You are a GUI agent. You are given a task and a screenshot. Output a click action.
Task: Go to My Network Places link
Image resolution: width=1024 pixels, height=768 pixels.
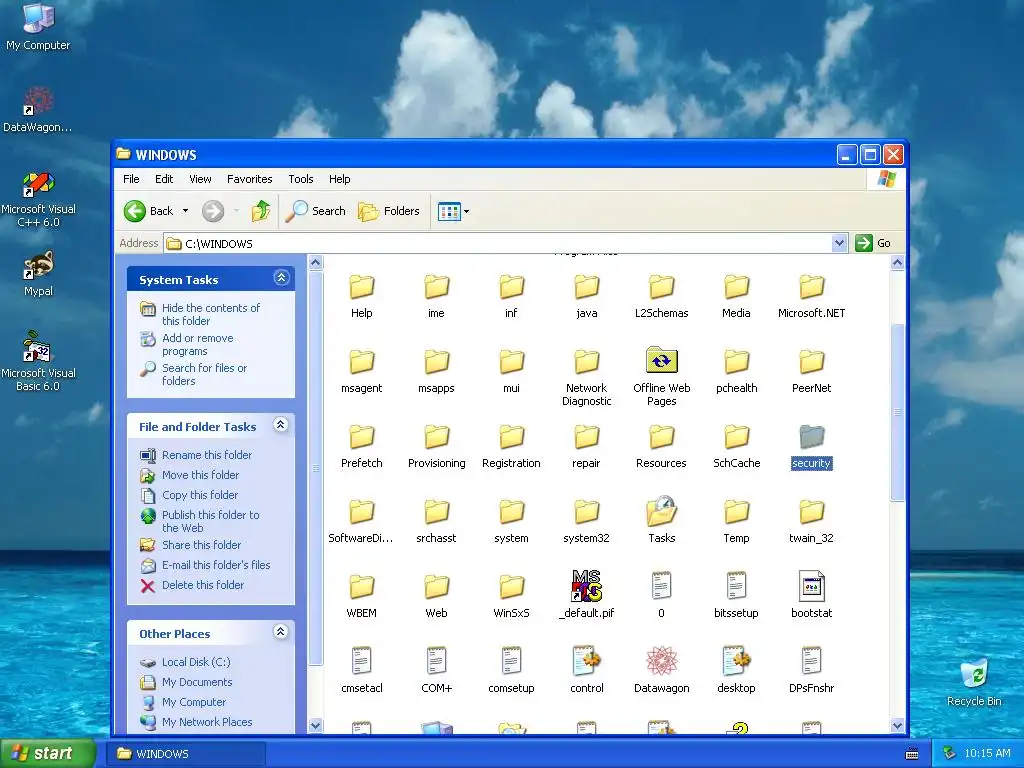(207, 722)
